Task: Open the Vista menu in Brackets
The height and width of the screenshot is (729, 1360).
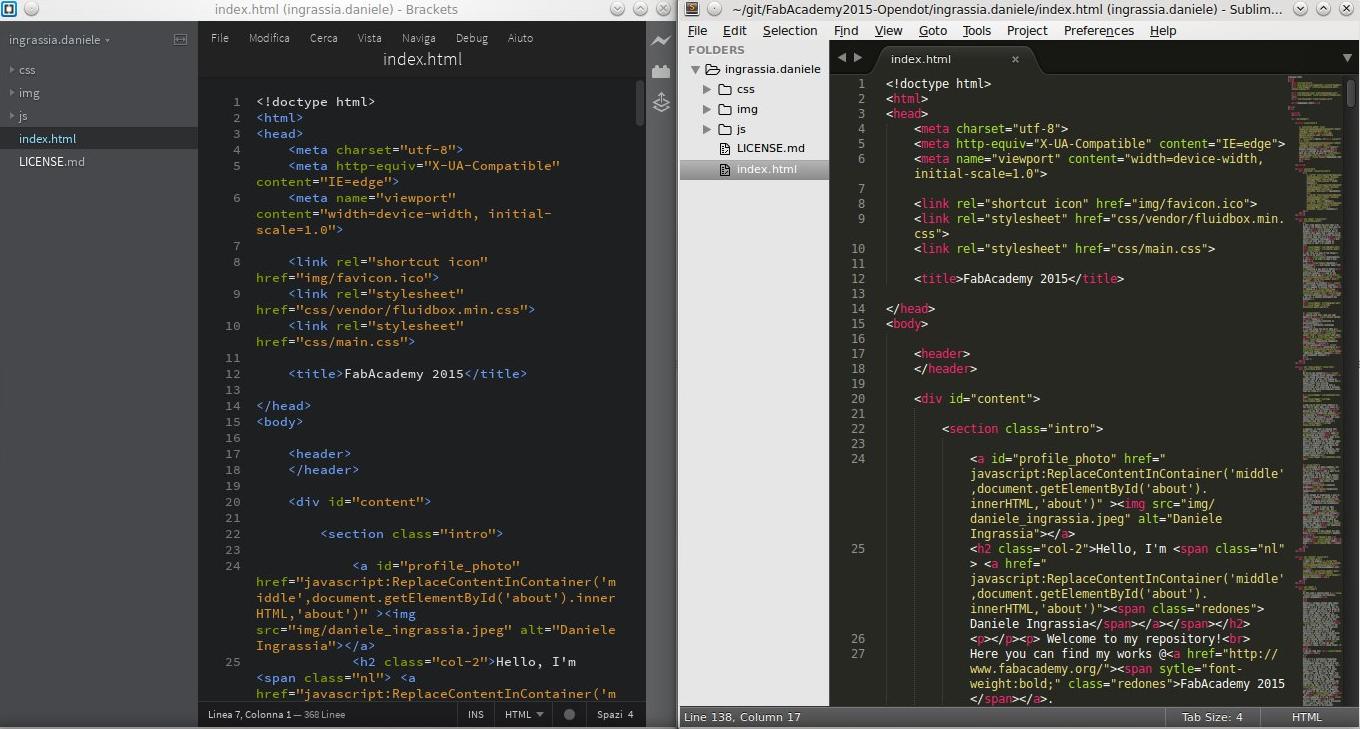Action: coord(369,38)
